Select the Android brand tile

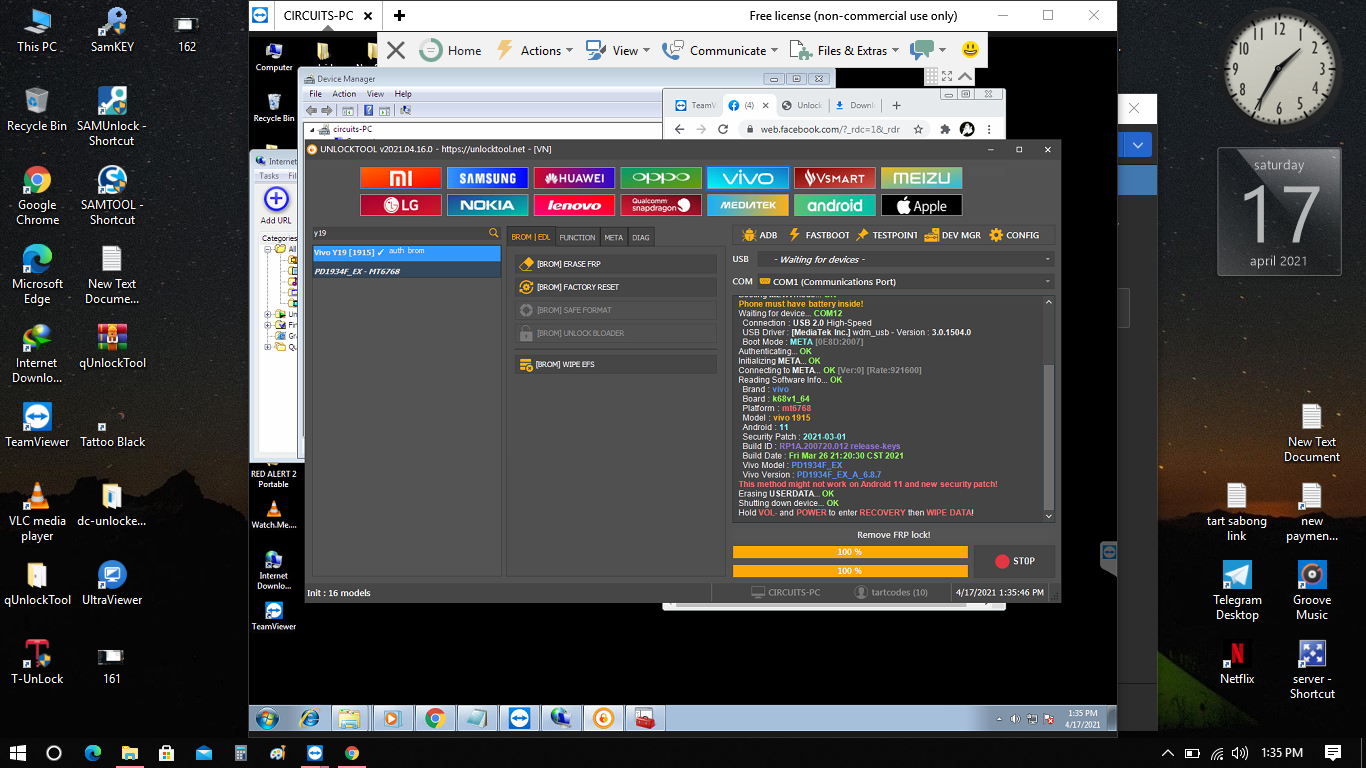pos(835,205)
